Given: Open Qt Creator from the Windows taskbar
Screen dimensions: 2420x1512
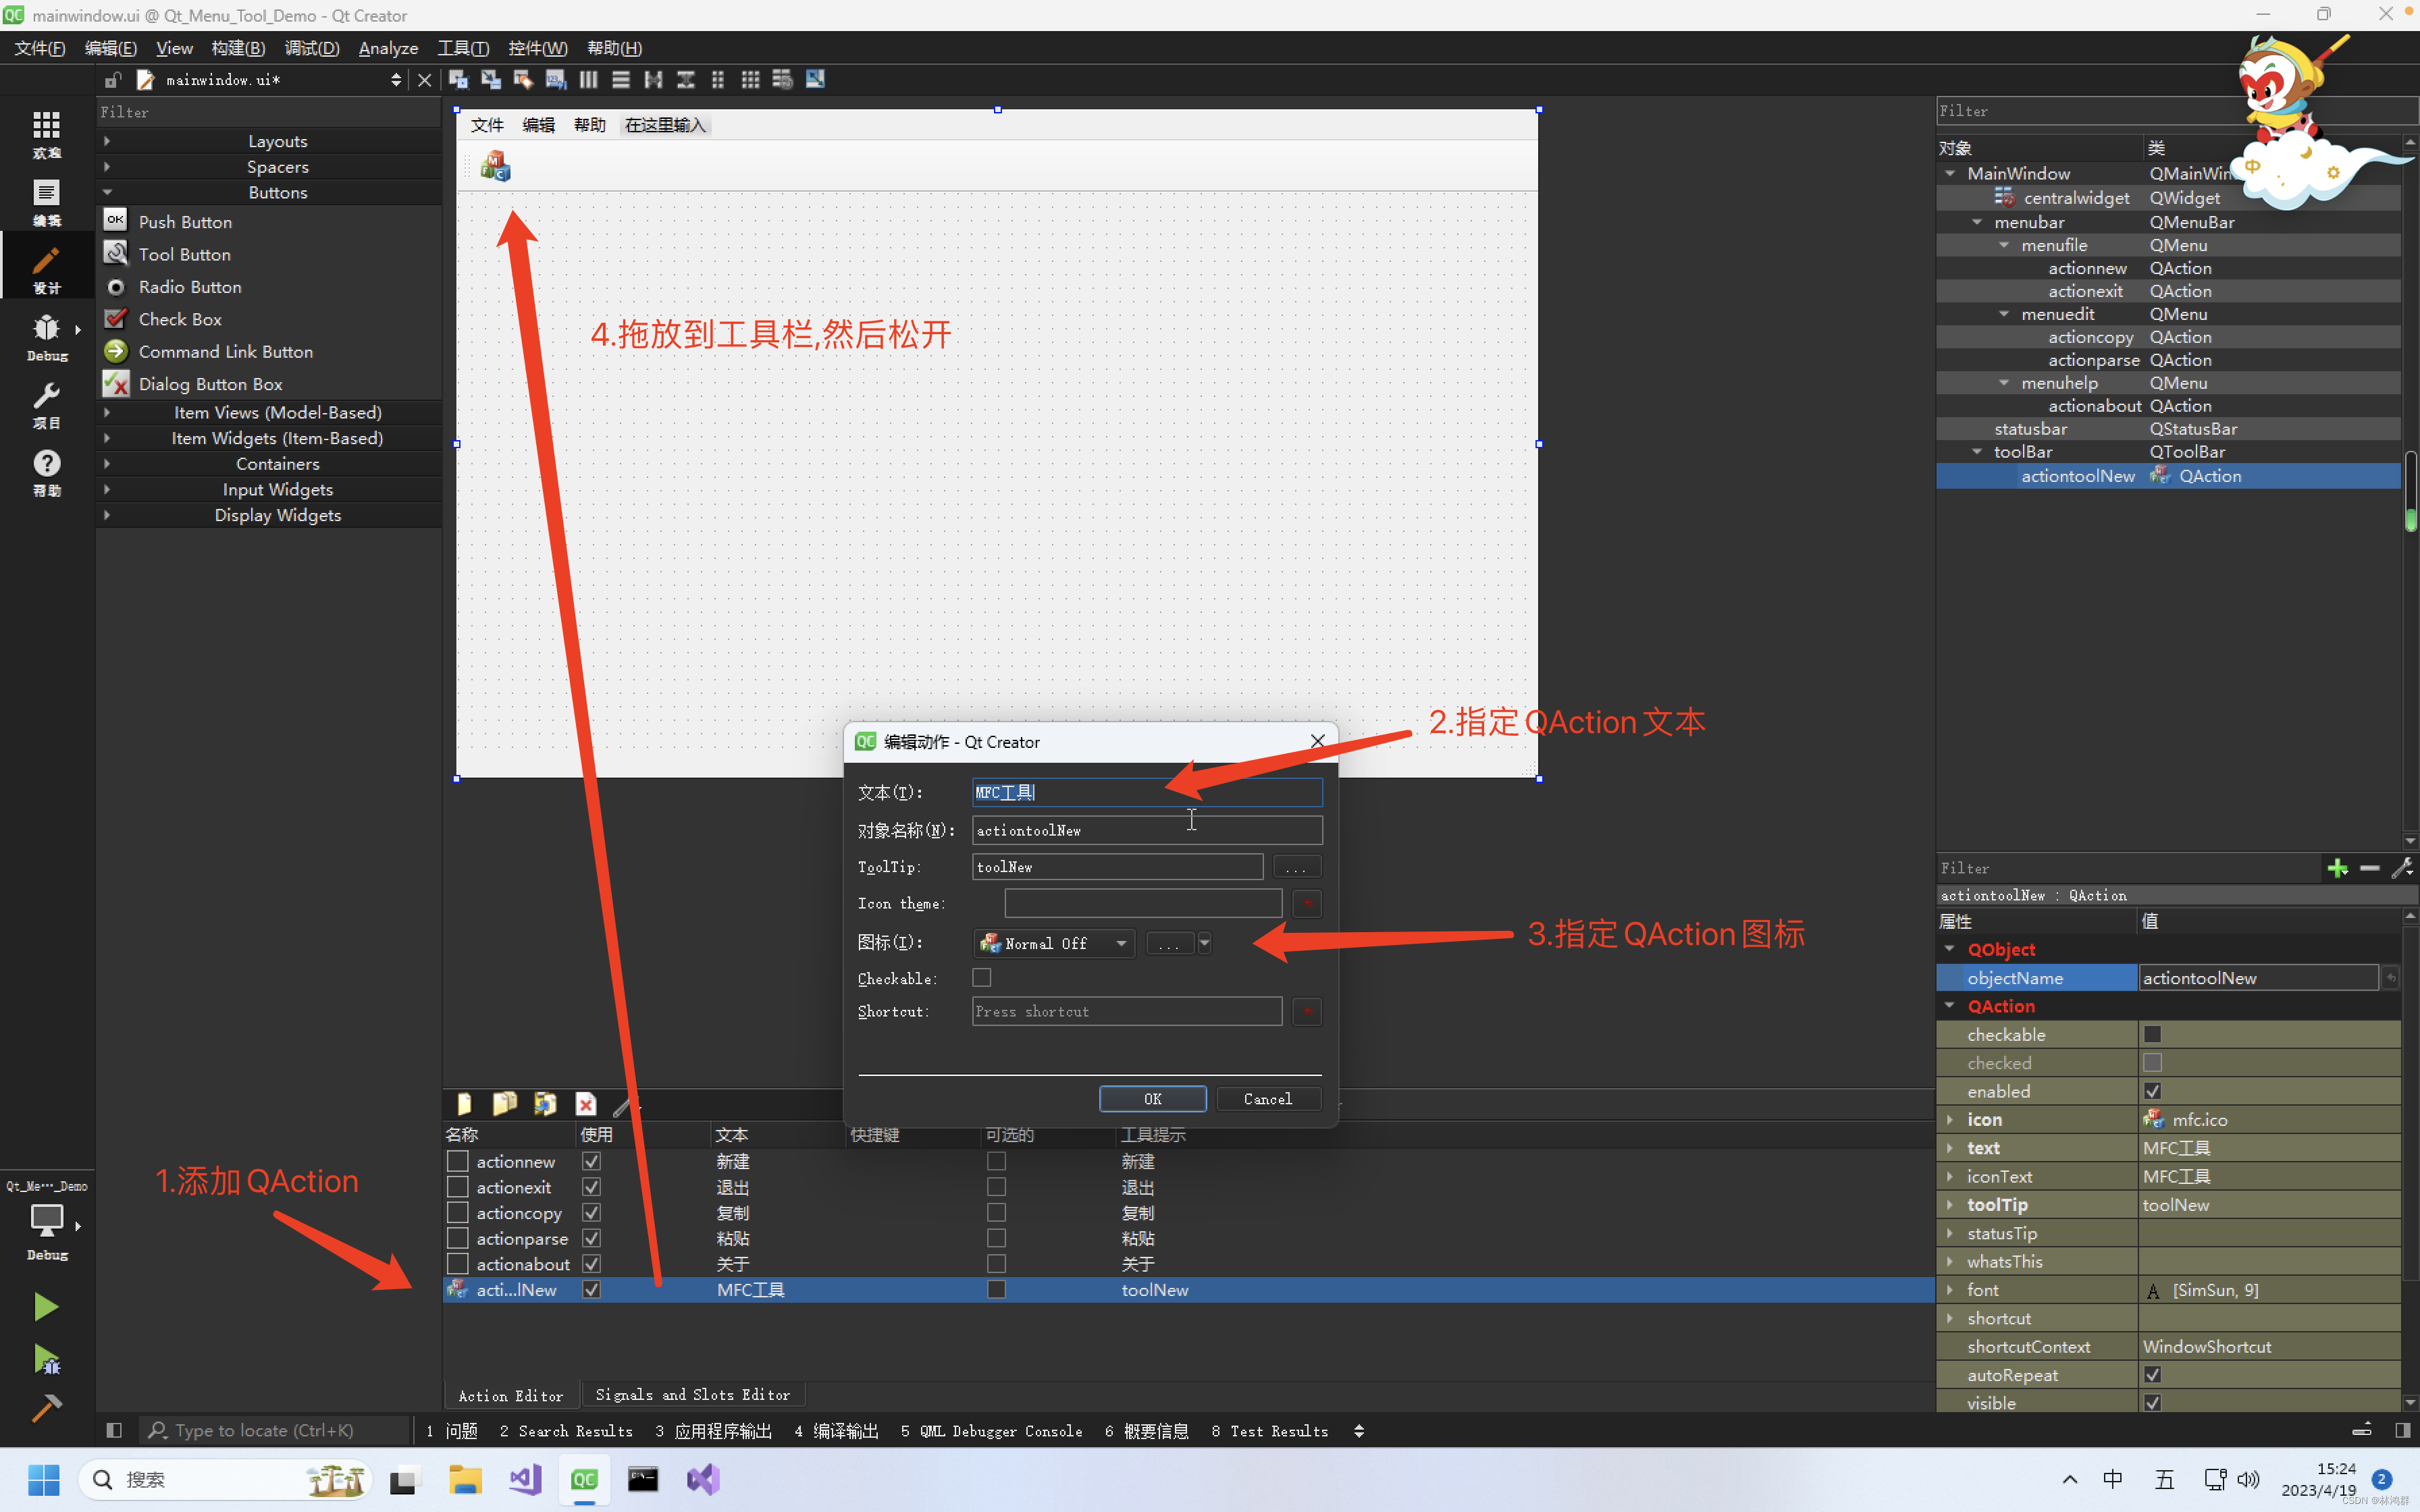Looking at the screenshot, I should tap(584, 1479).
